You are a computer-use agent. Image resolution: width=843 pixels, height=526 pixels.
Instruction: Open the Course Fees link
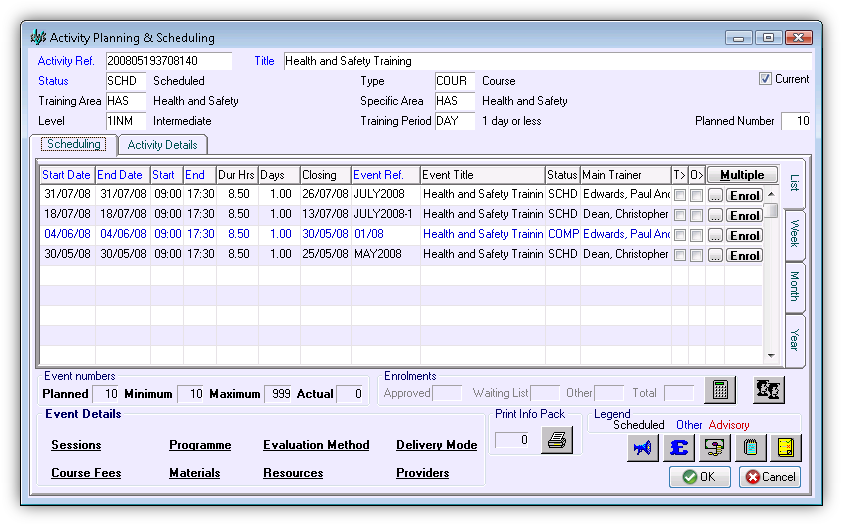pyautogui.click(x=86, y=473)
